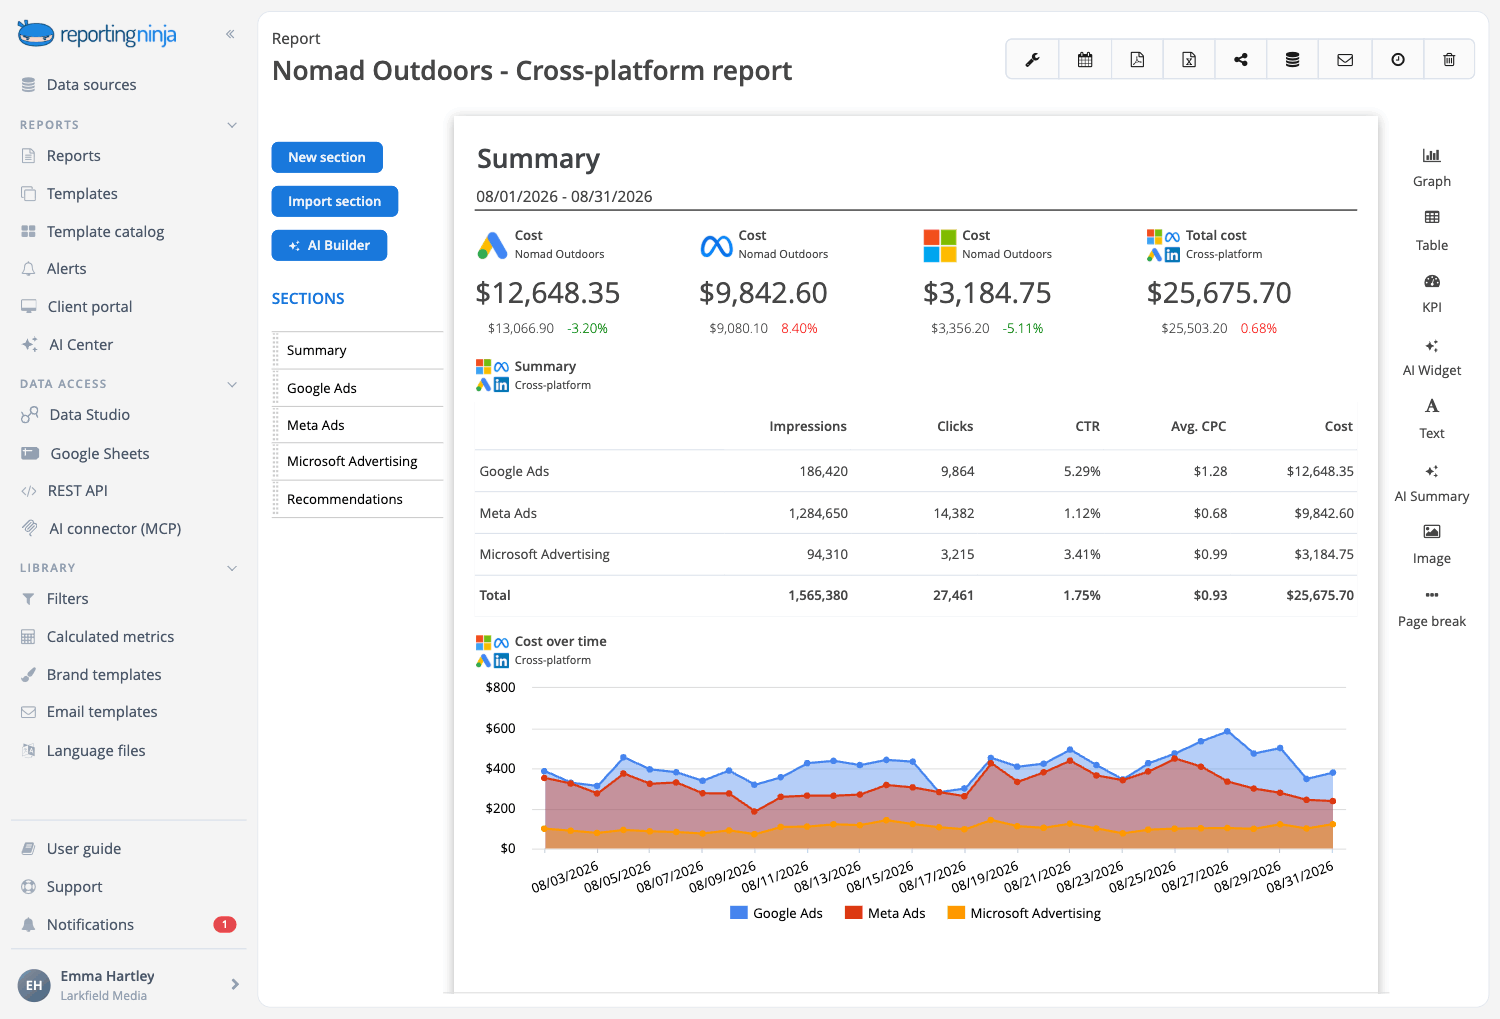1500x1019 pixels.
Task: Collapse the sidebar with double chevron
Action: 230,34
